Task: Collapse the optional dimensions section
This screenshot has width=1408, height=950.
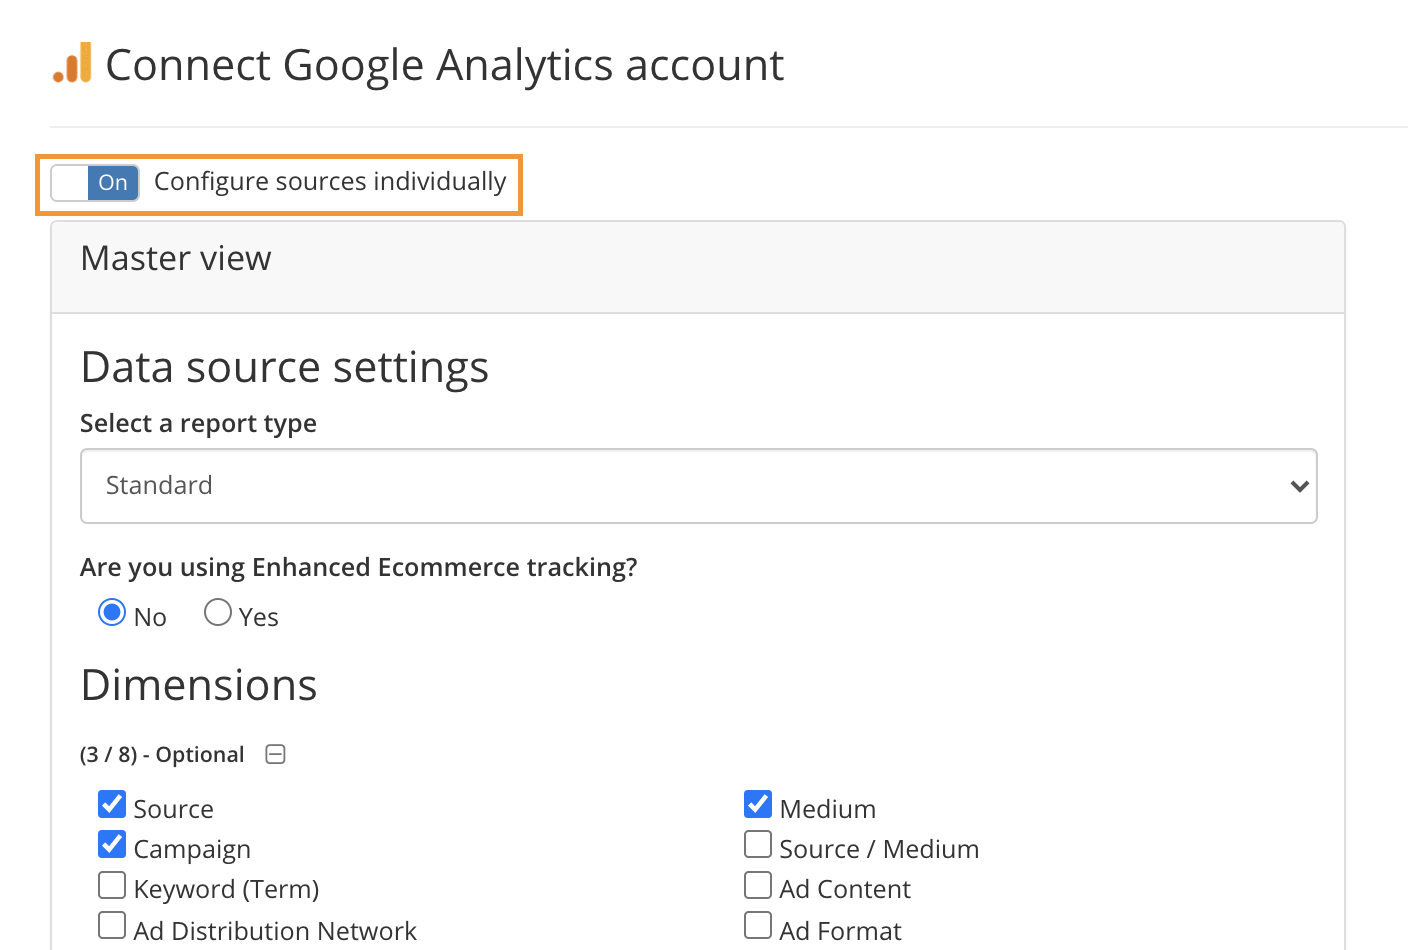Action: [276, 754]
